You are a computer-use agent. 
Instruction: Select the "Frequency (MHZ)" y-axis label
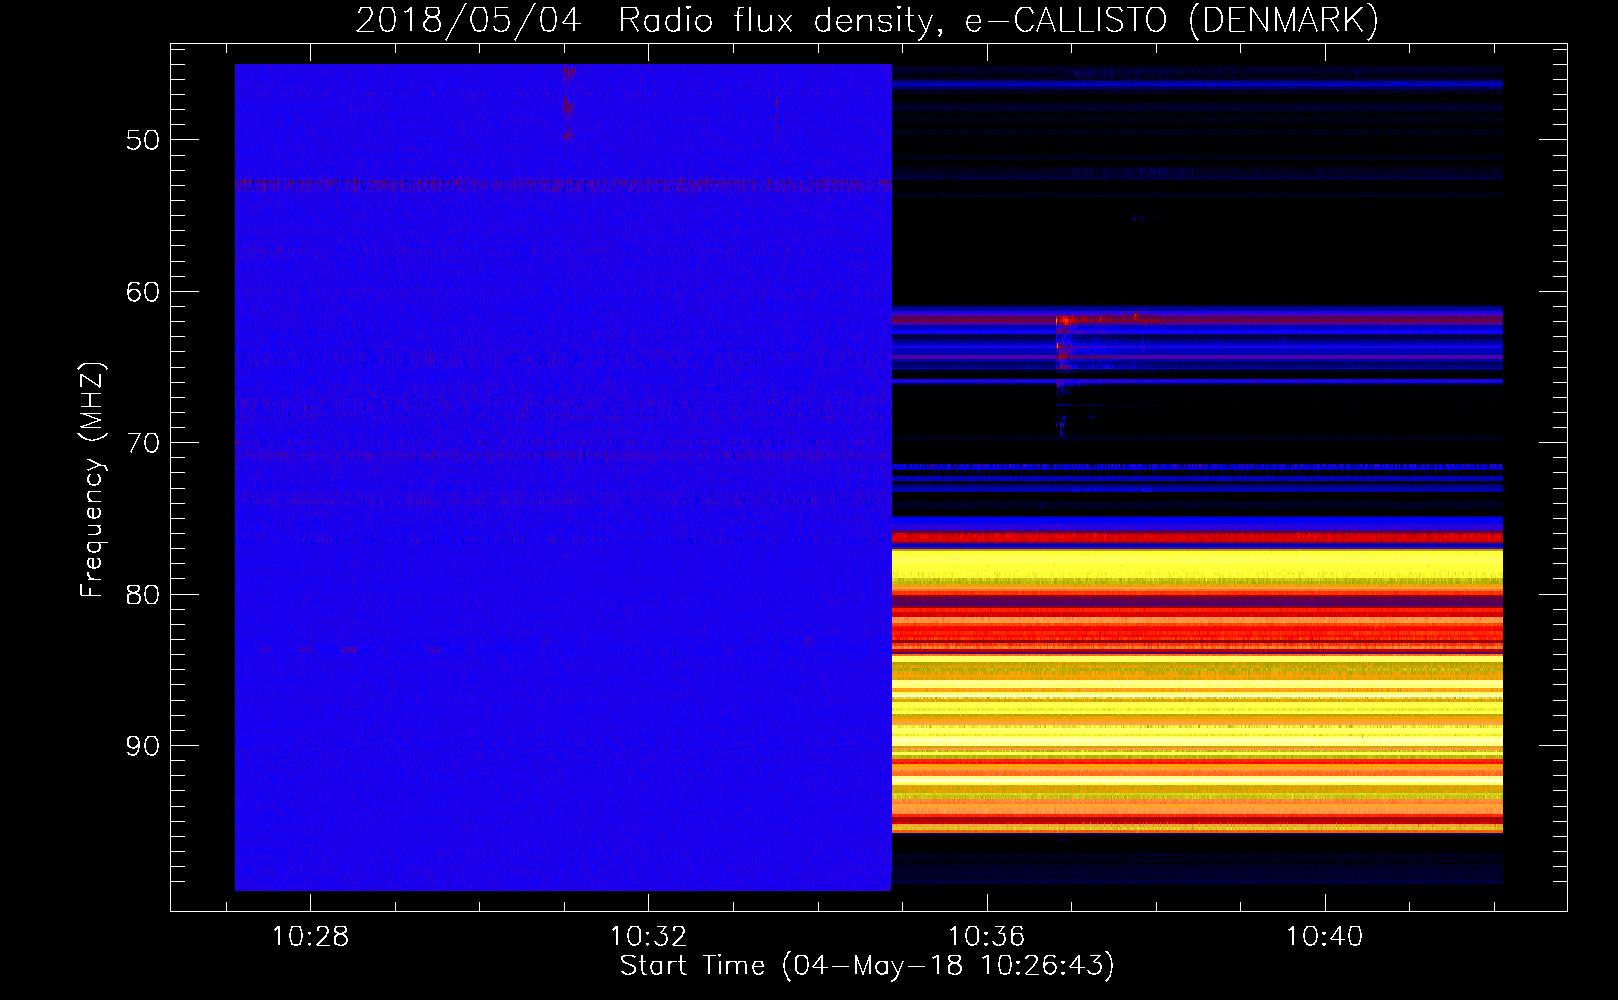pos(92,481)
